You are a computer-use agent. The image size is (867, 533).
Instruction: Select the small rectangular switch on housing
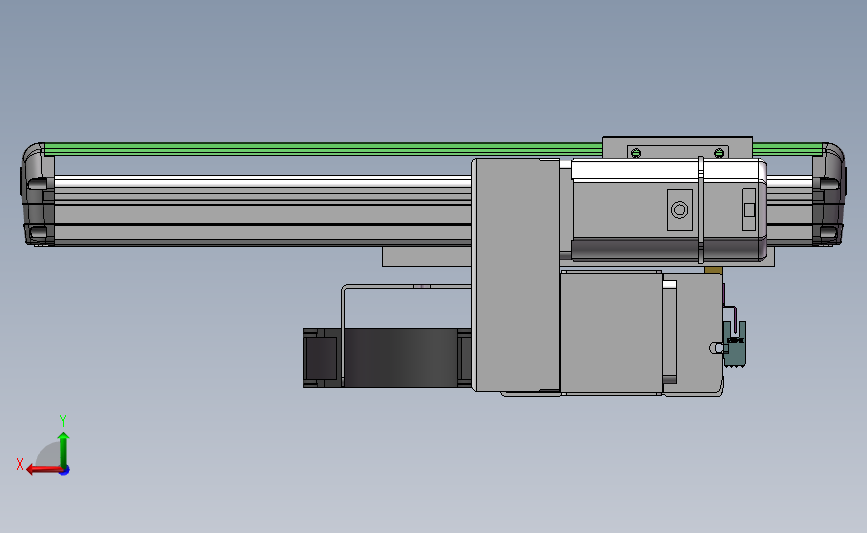[749, 210]
